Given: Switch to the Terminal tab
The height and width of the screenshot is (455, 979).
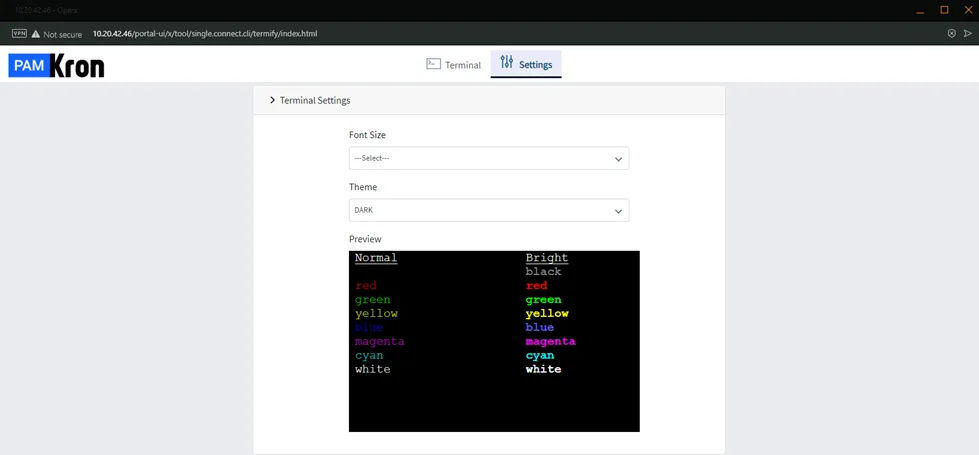Looking at the screenshot, I should 453,64.
